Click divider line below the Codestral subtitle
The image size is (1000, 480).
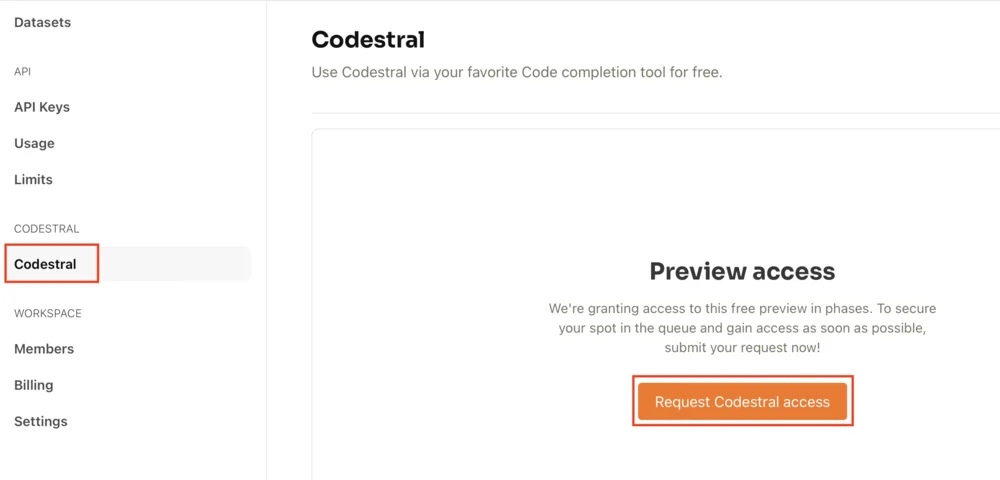[x=650, y=113]
